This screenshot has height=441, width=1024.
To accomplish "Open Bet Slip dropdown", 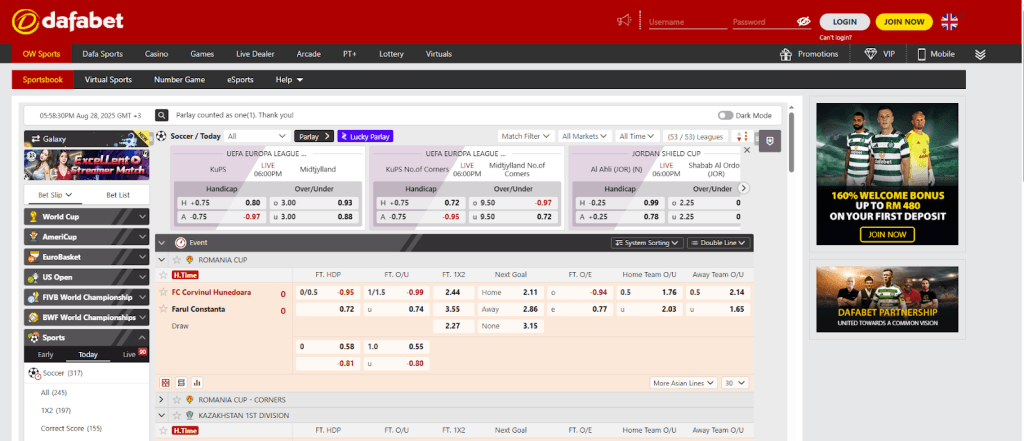I will pos(55,195).
